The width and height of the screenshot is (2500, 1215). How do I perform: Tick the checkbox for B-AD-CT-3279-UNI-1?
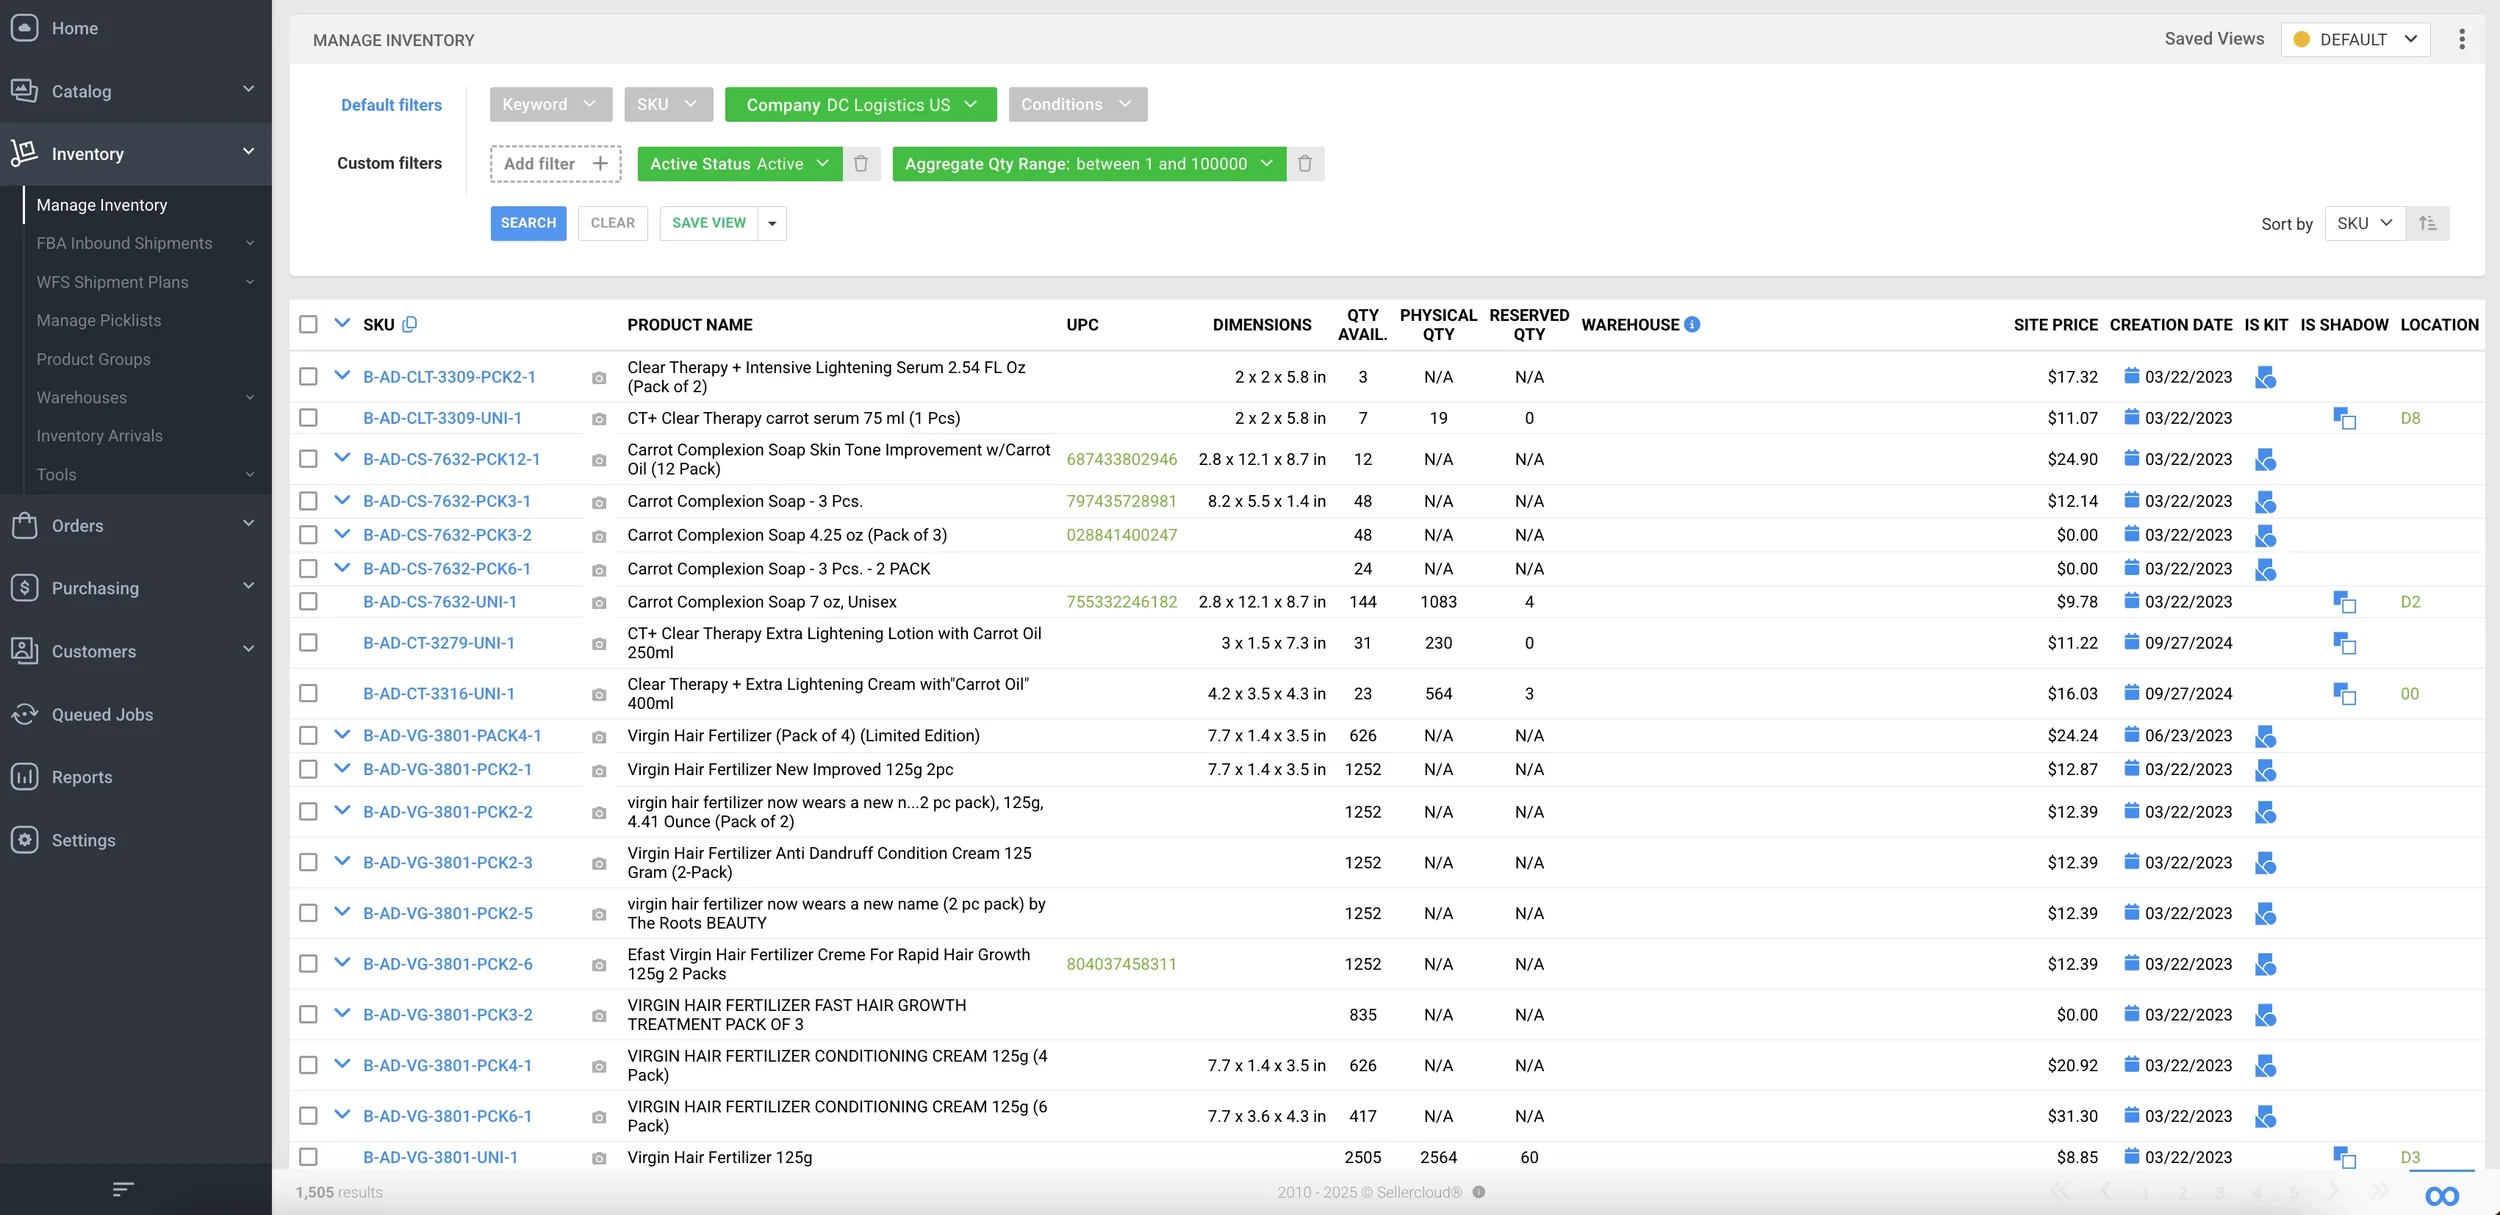308,643
